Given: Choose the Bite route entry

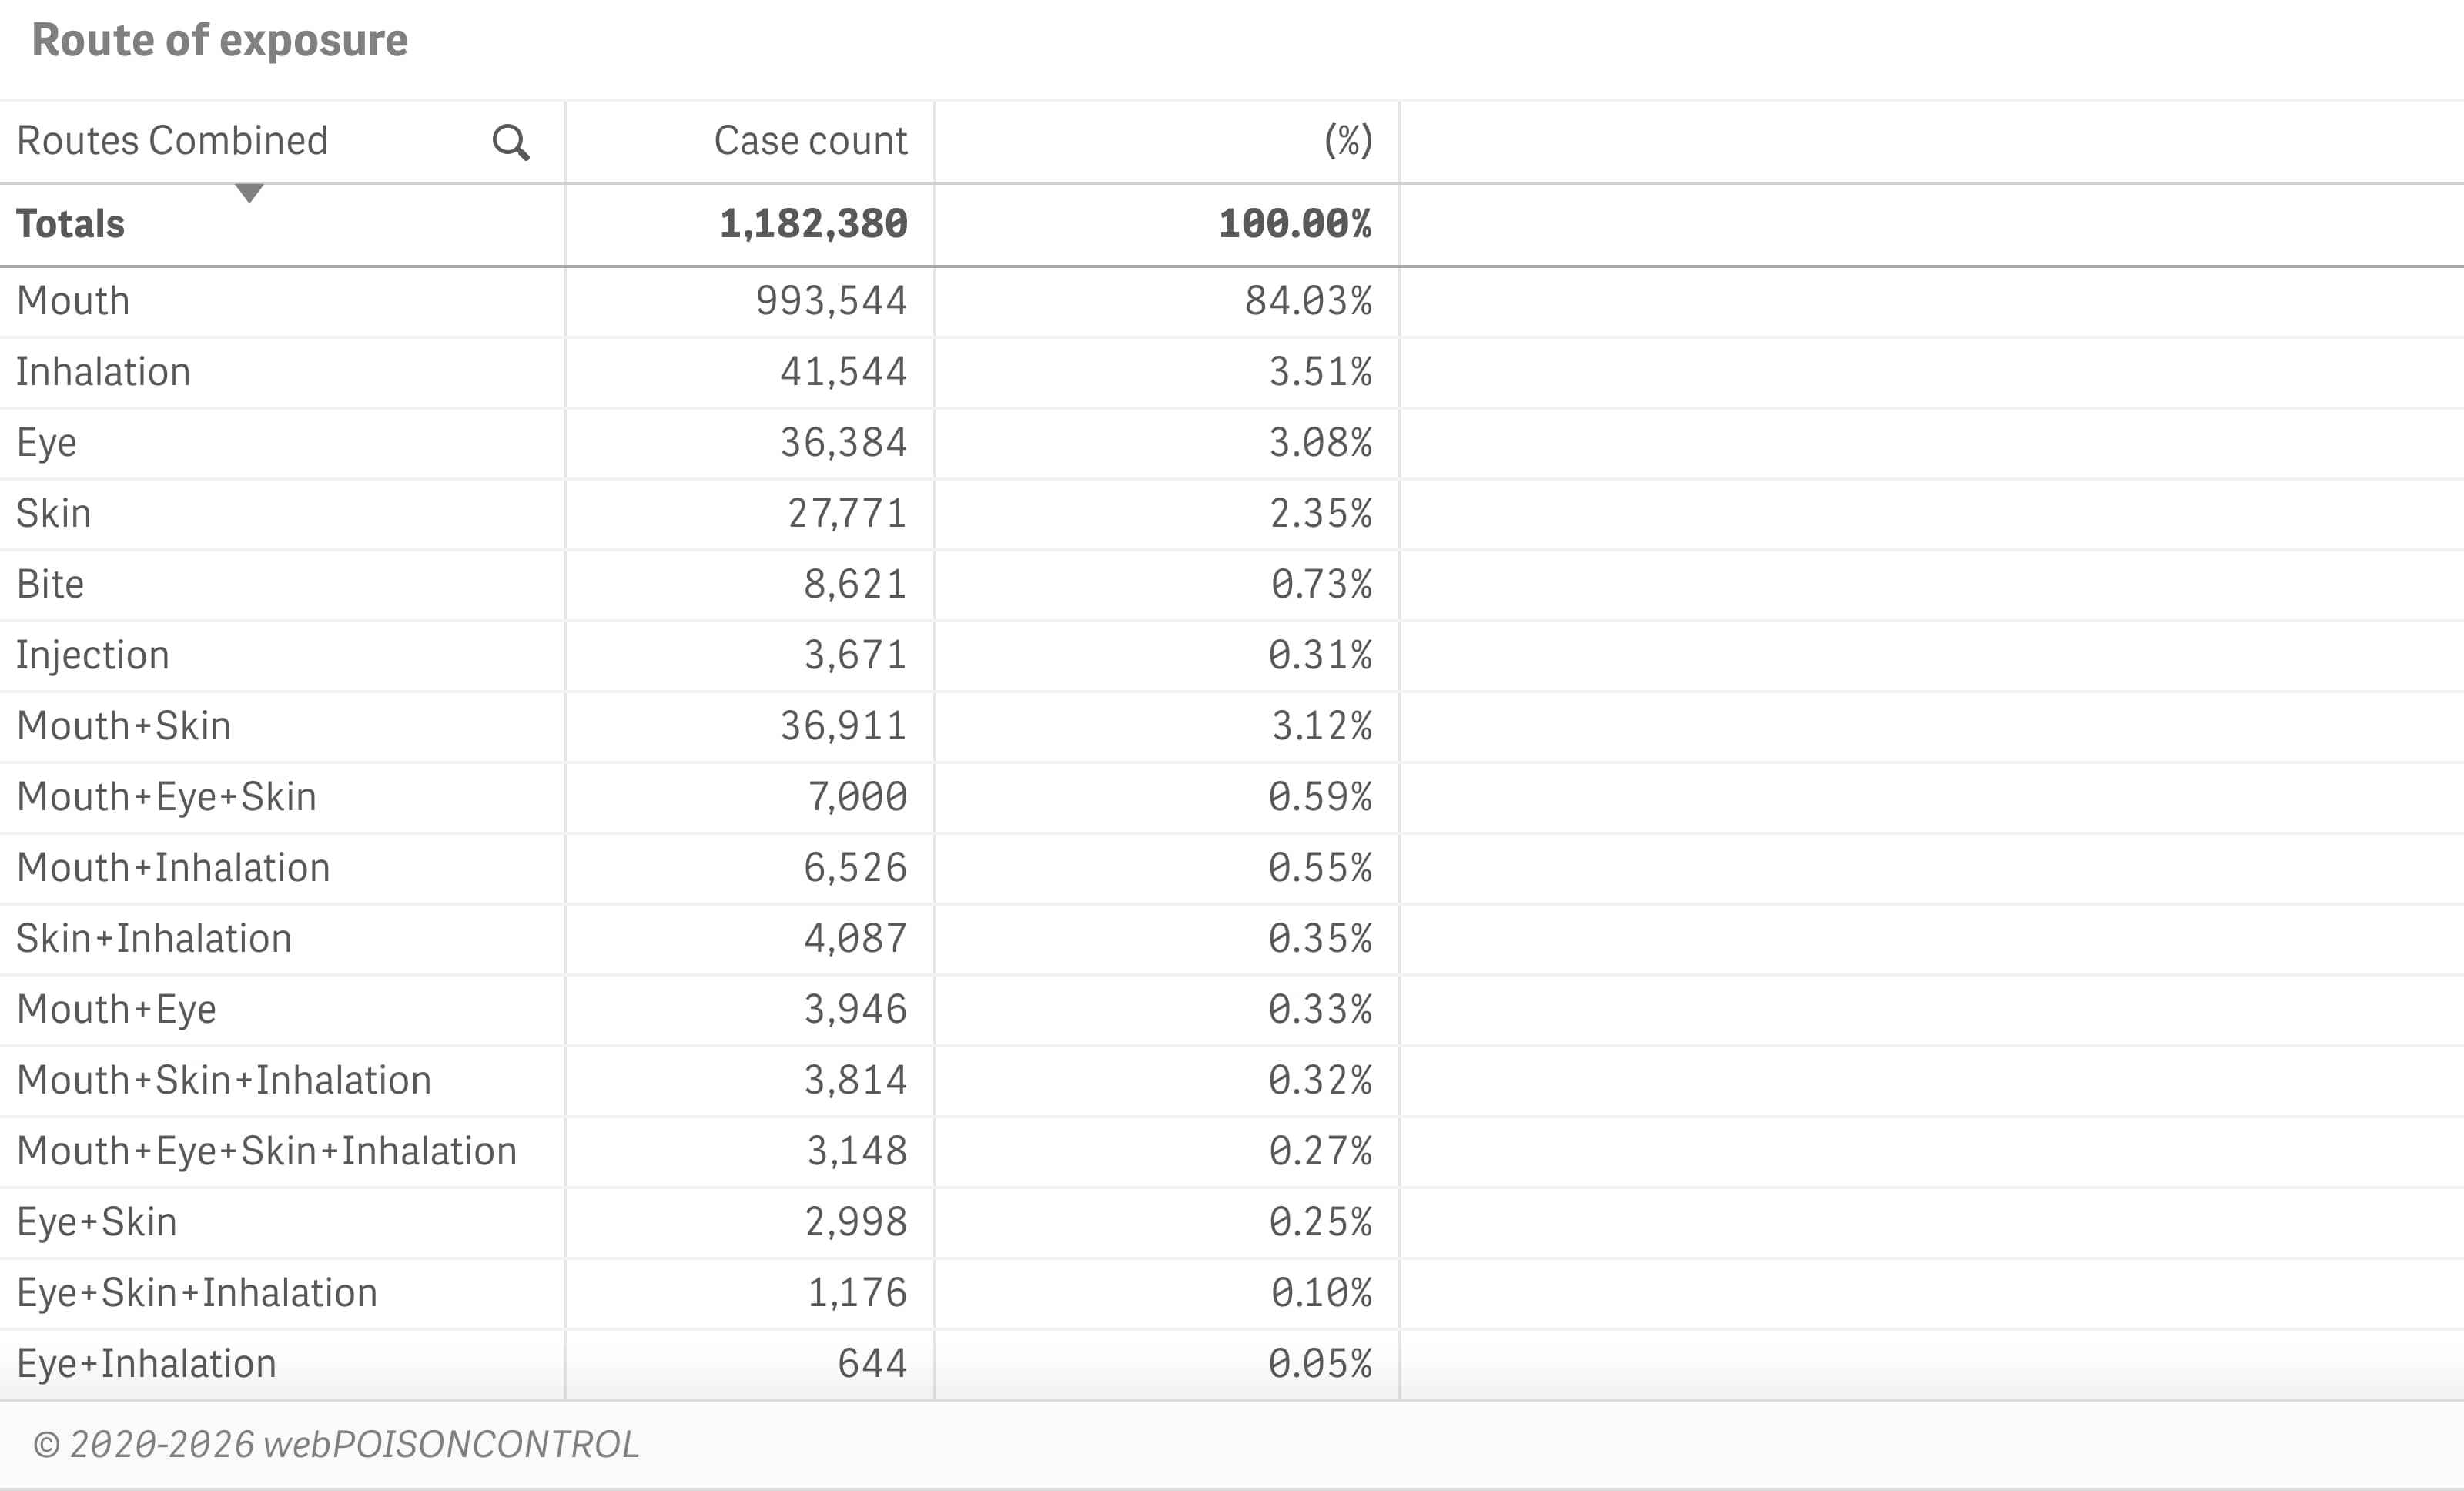Looking at the screenshot, I should click(x=51, y=585).
